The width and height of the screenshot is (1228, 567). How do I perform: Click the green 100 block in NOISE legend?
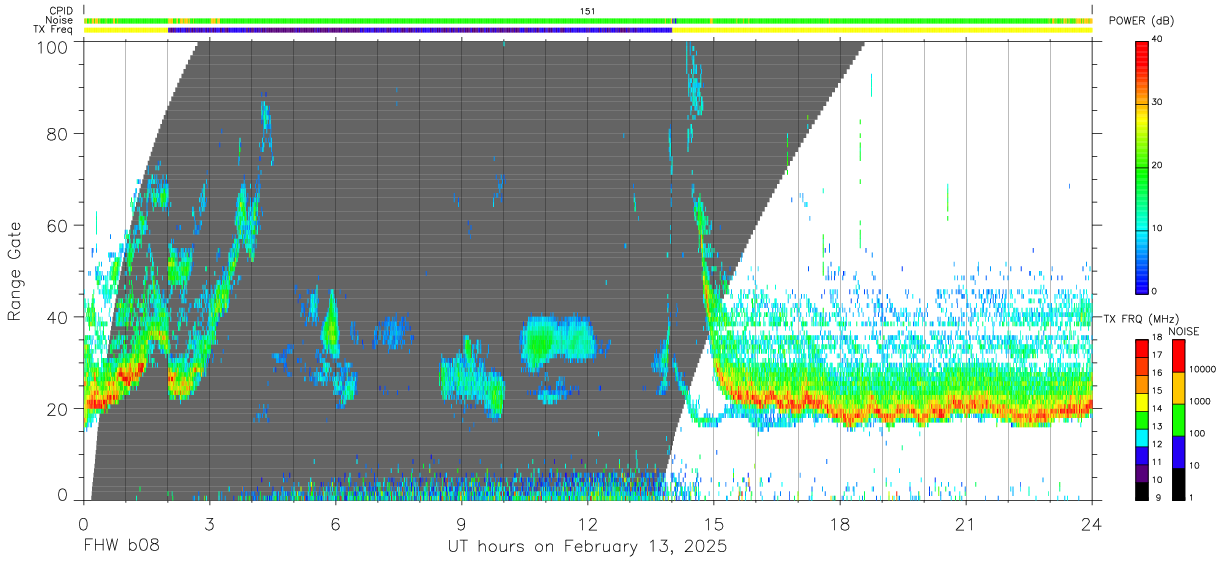[1177, 419]
